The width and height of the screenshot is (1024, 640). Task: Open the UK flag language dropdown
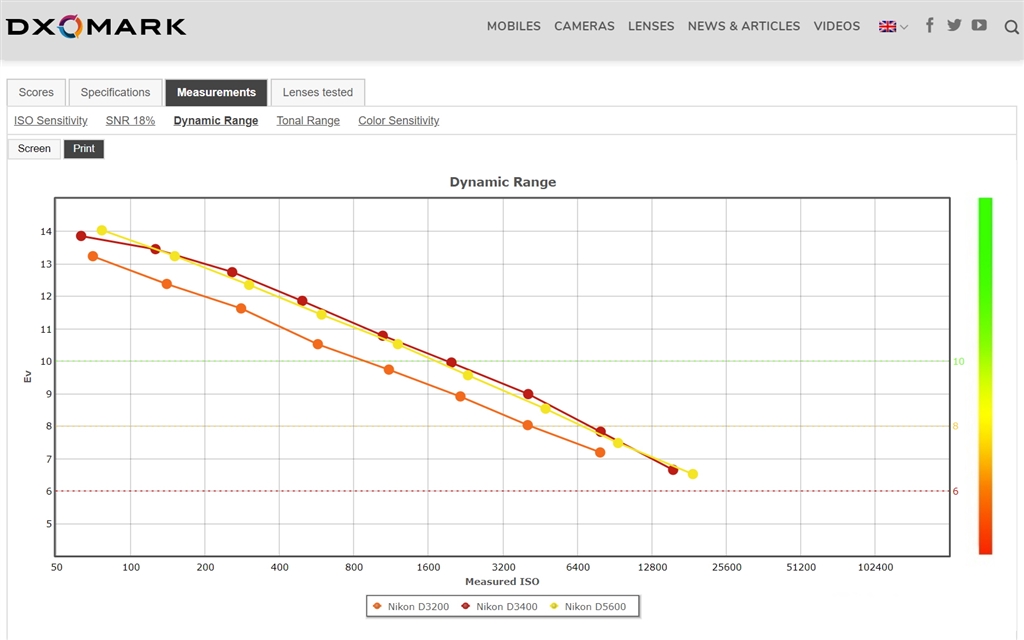tap(893, 27)
